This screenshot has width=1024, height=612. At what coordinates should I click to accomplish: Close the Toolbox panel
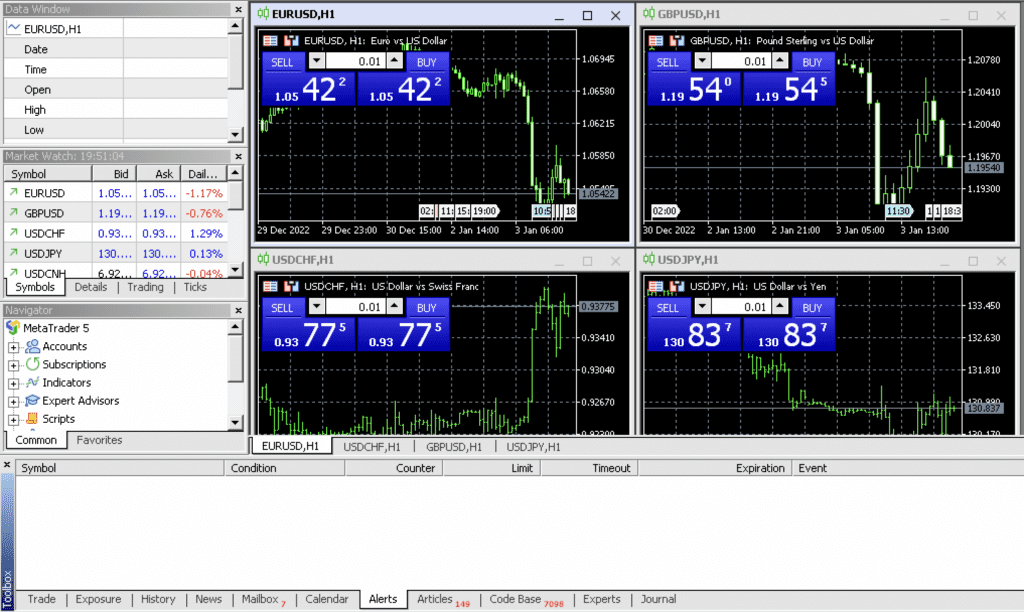(7, 465)
